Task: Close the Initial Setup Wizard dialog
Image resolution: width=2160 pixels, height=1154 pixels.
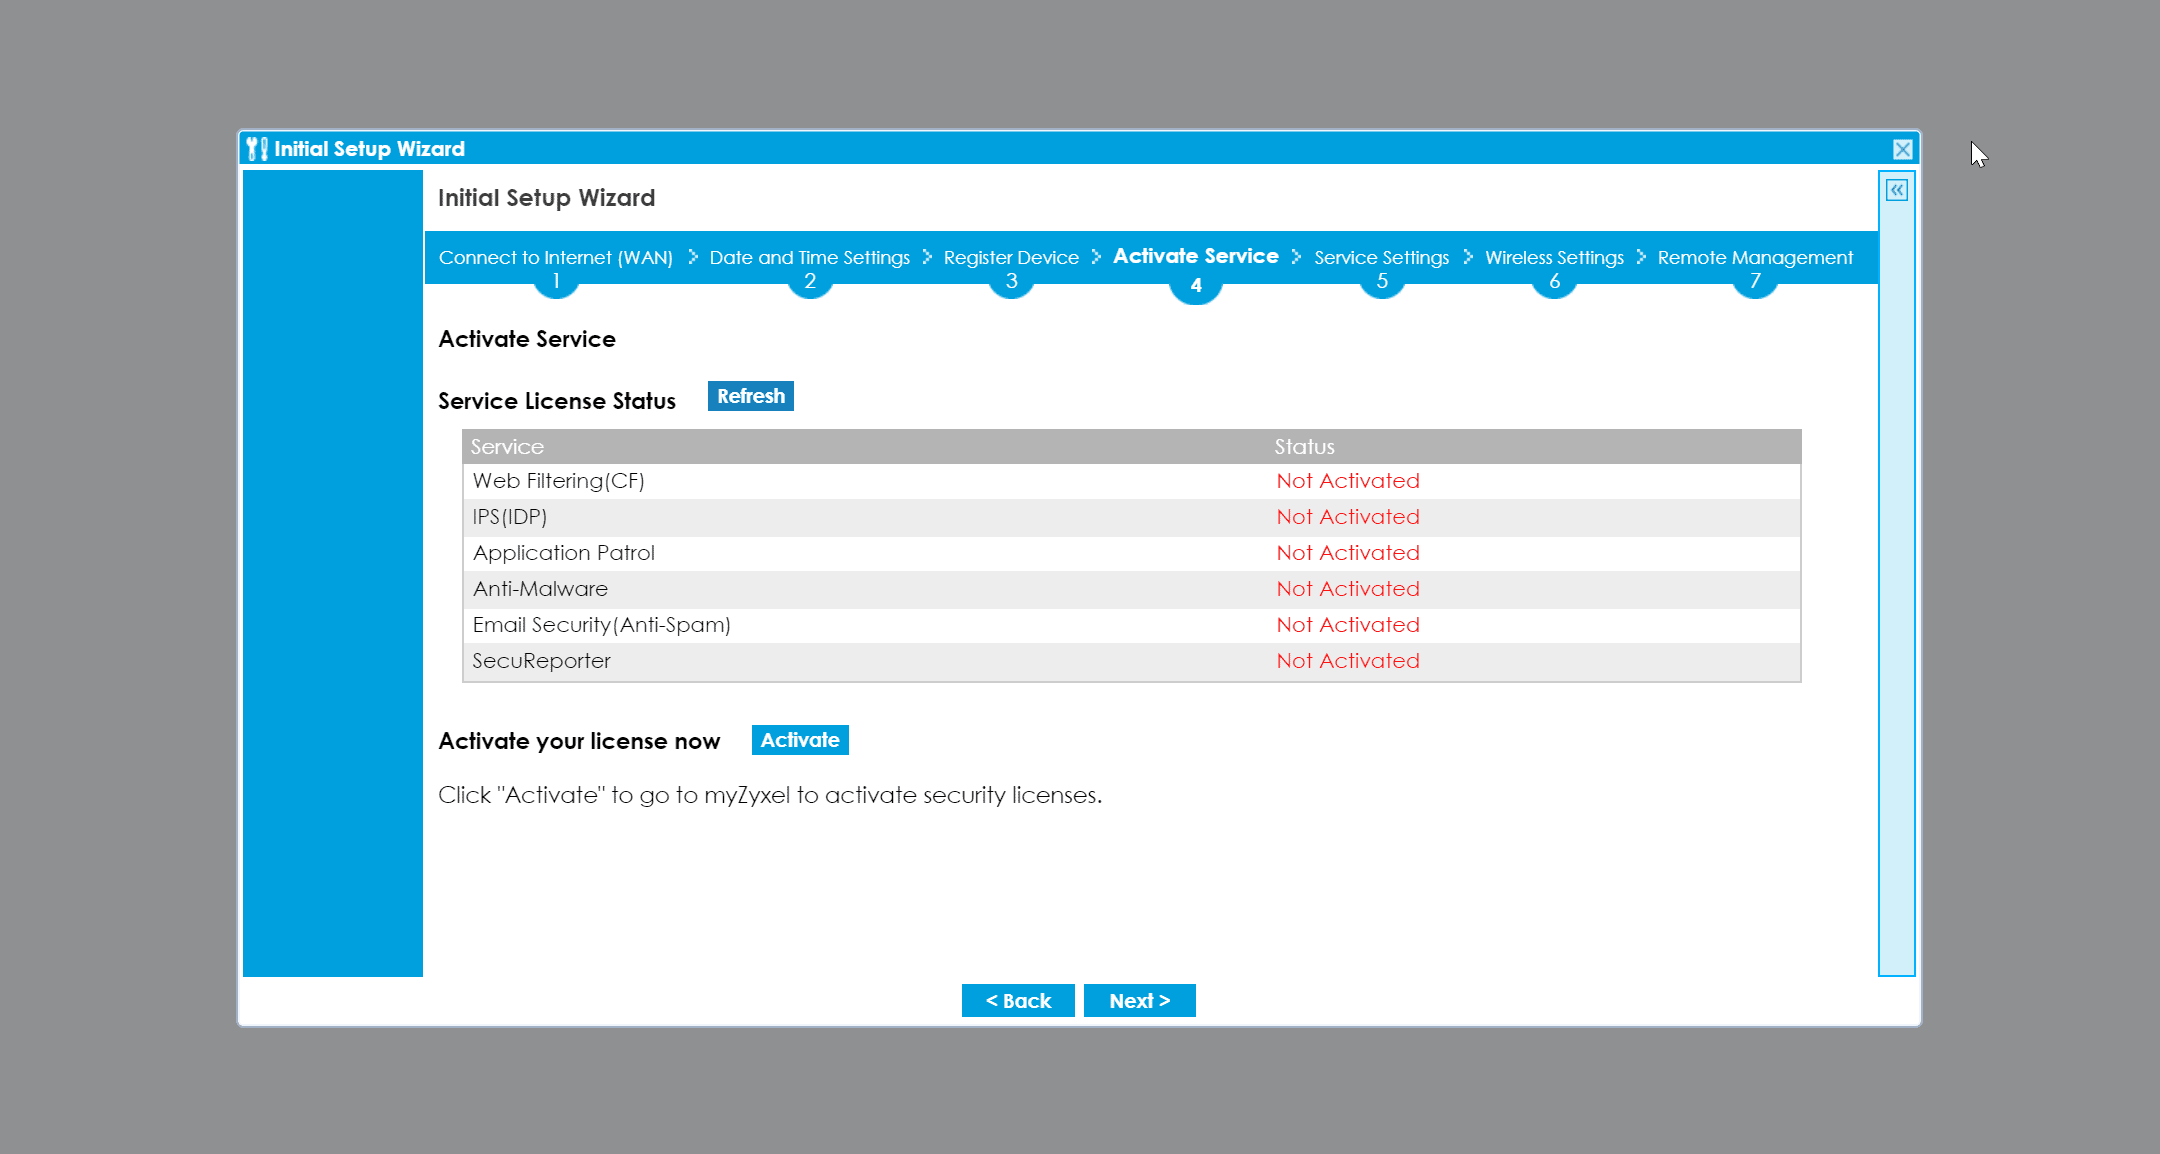Action: (x=1902, y=149)
